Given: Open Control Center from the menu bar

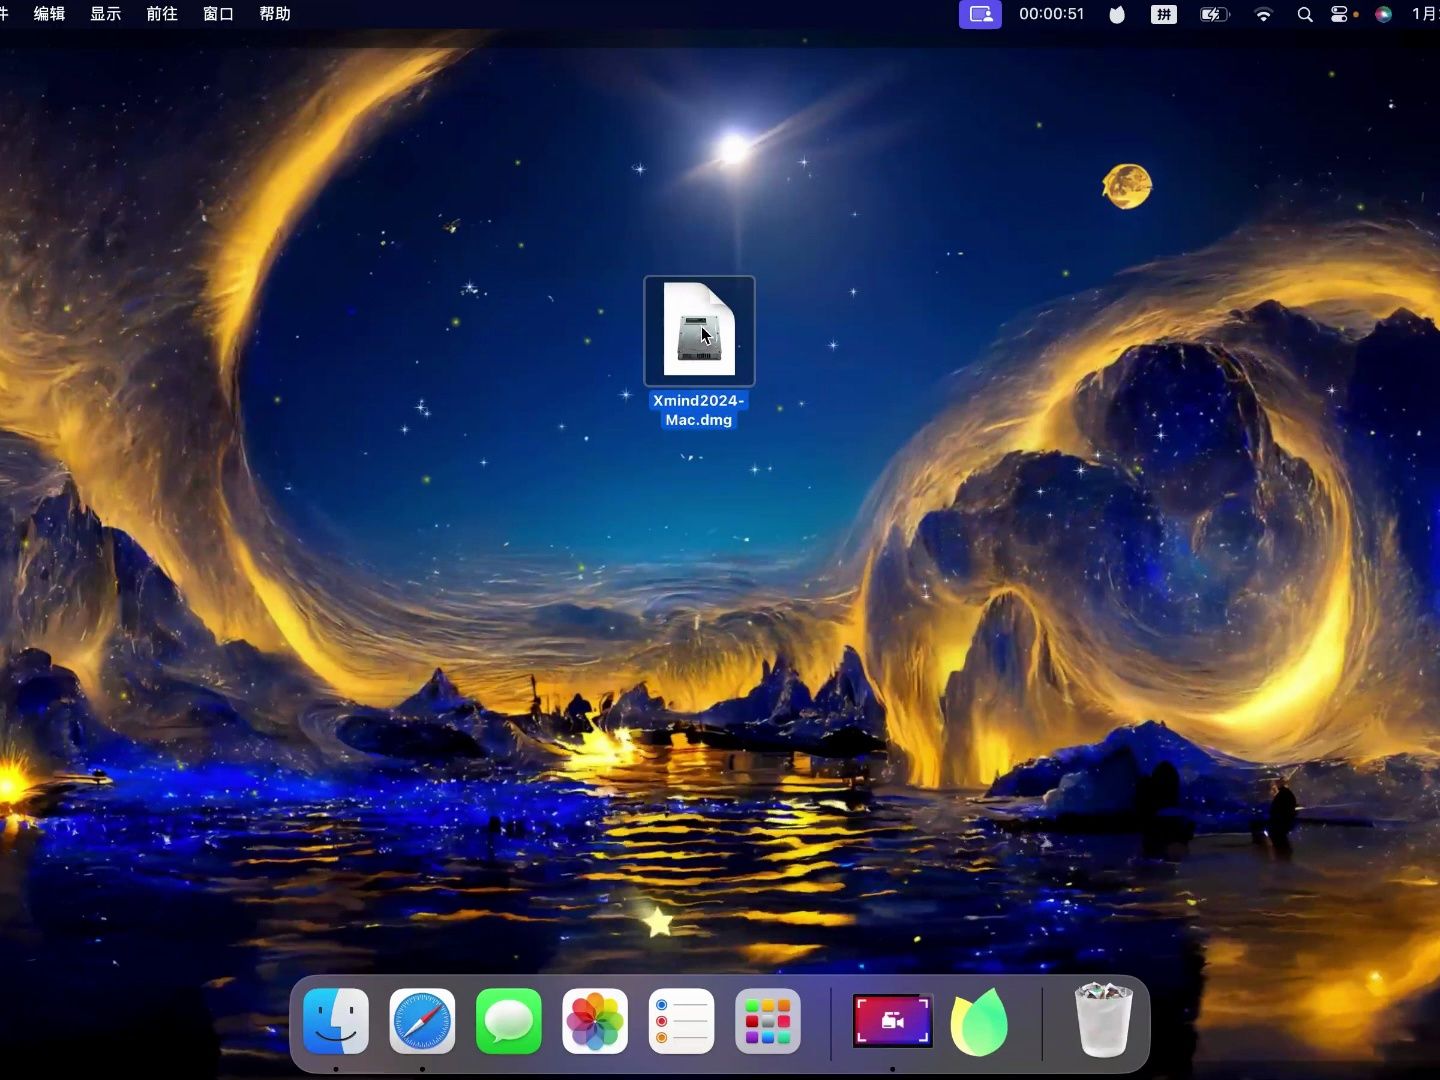Looking at the screenshot, I should 1341,15.
